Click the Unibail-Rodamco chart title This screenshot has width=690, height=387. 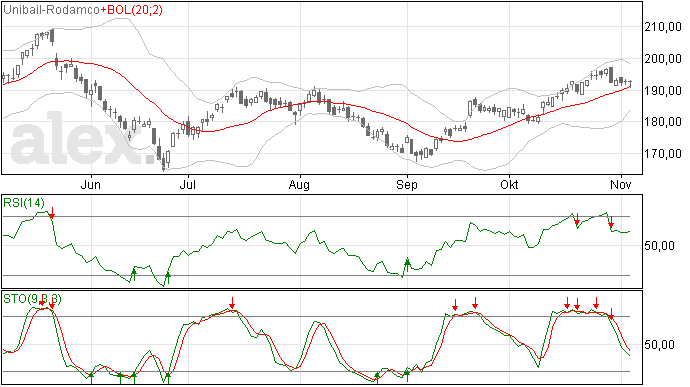[x=51, y=10]
